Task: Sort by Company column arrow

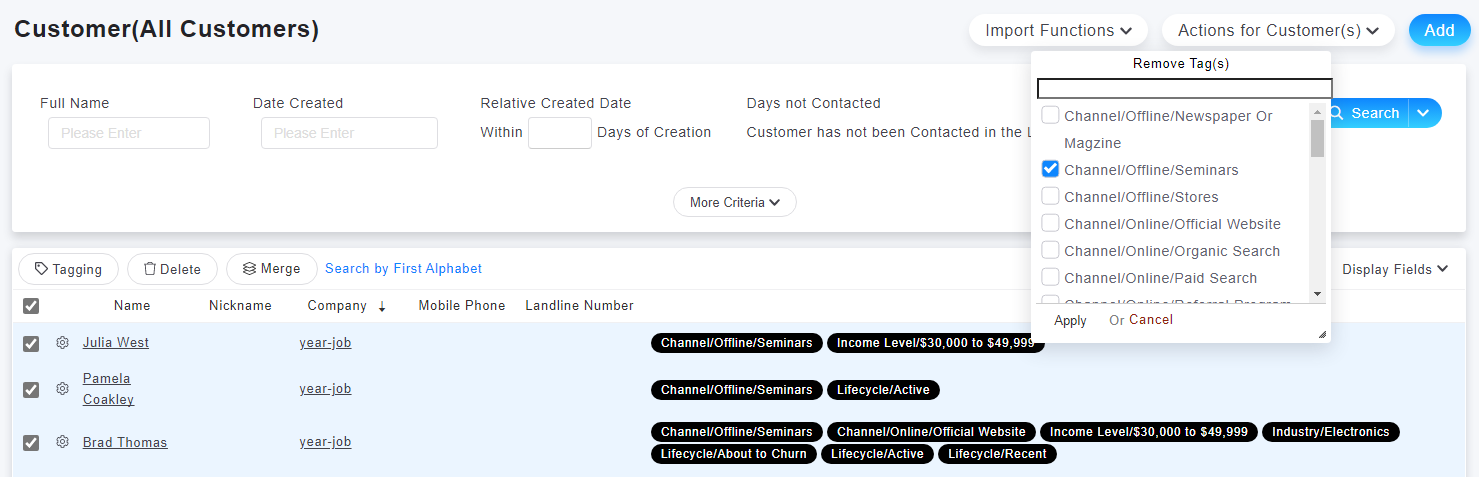Action: coord(382,306)
